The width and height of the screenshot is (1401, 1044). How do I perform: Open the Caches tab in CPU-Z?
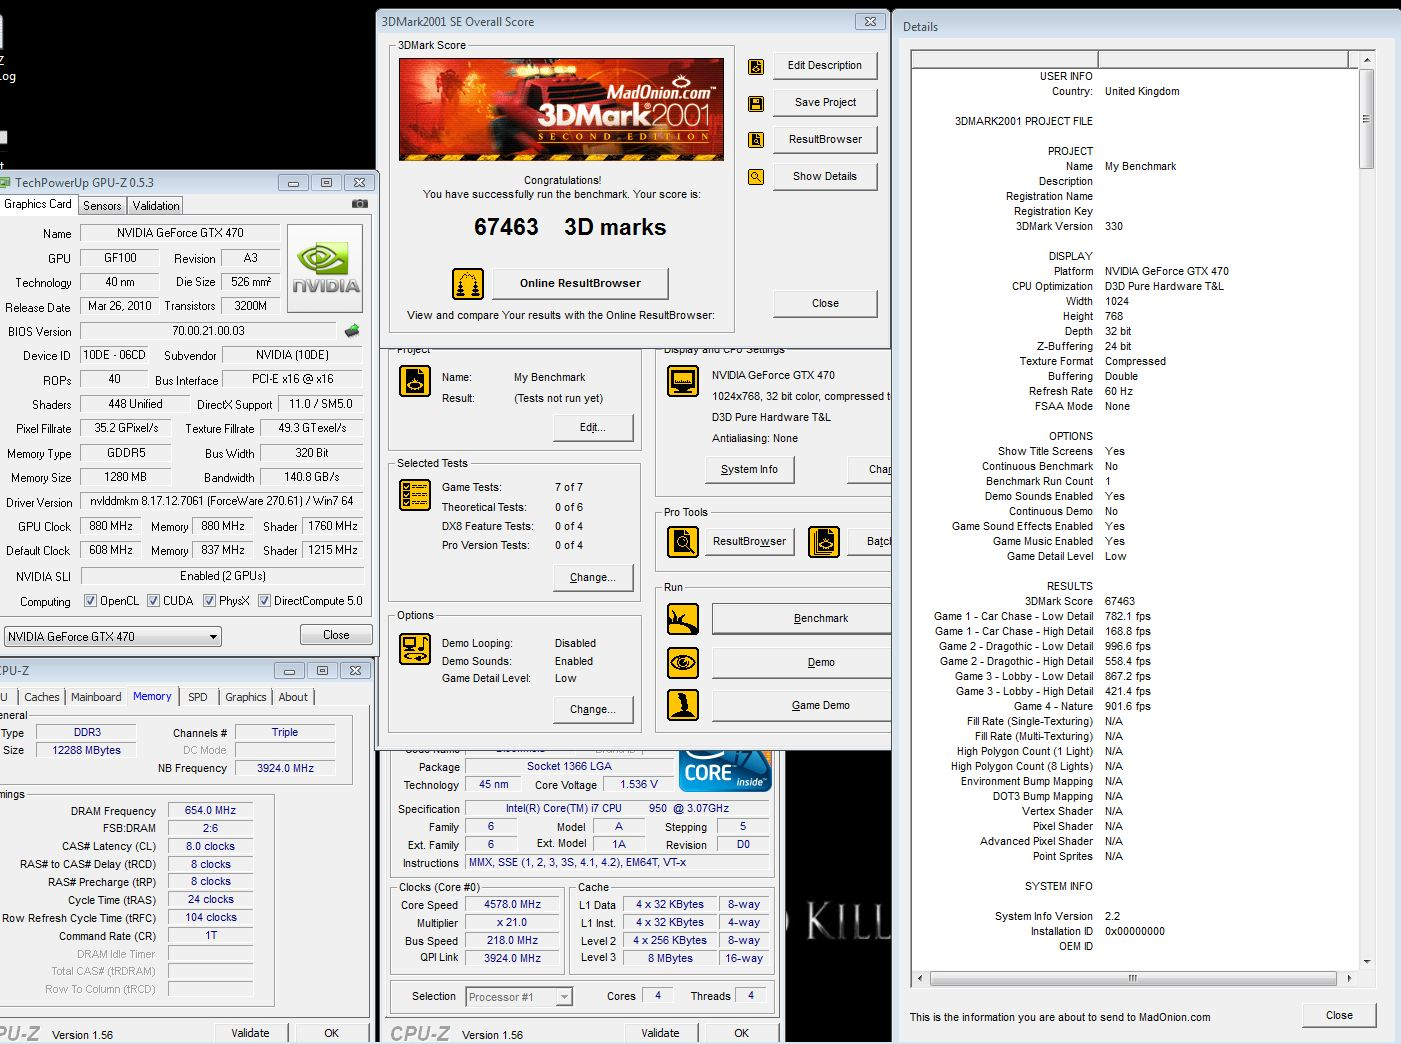pyautogui.click(x=42, y=697)
